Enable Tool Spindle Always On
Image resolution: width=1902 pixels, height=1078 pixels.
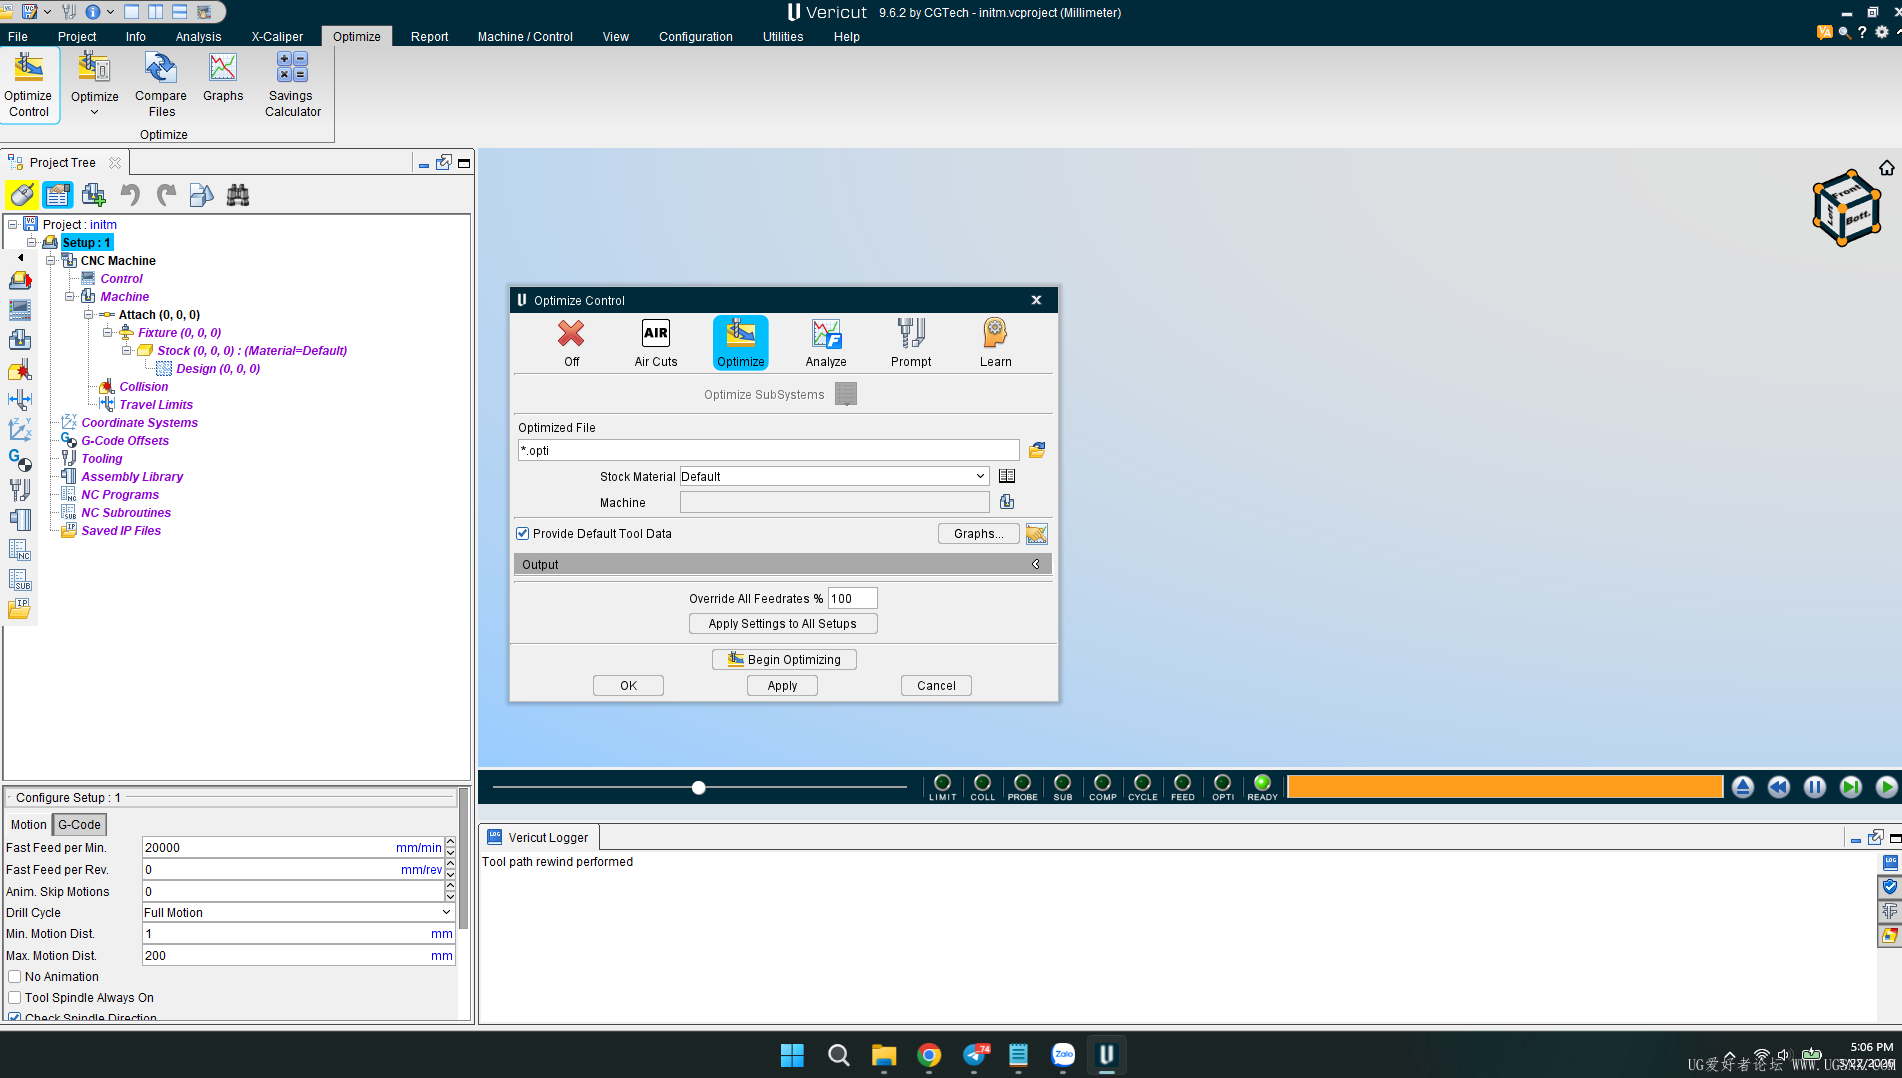coord(14,997)
